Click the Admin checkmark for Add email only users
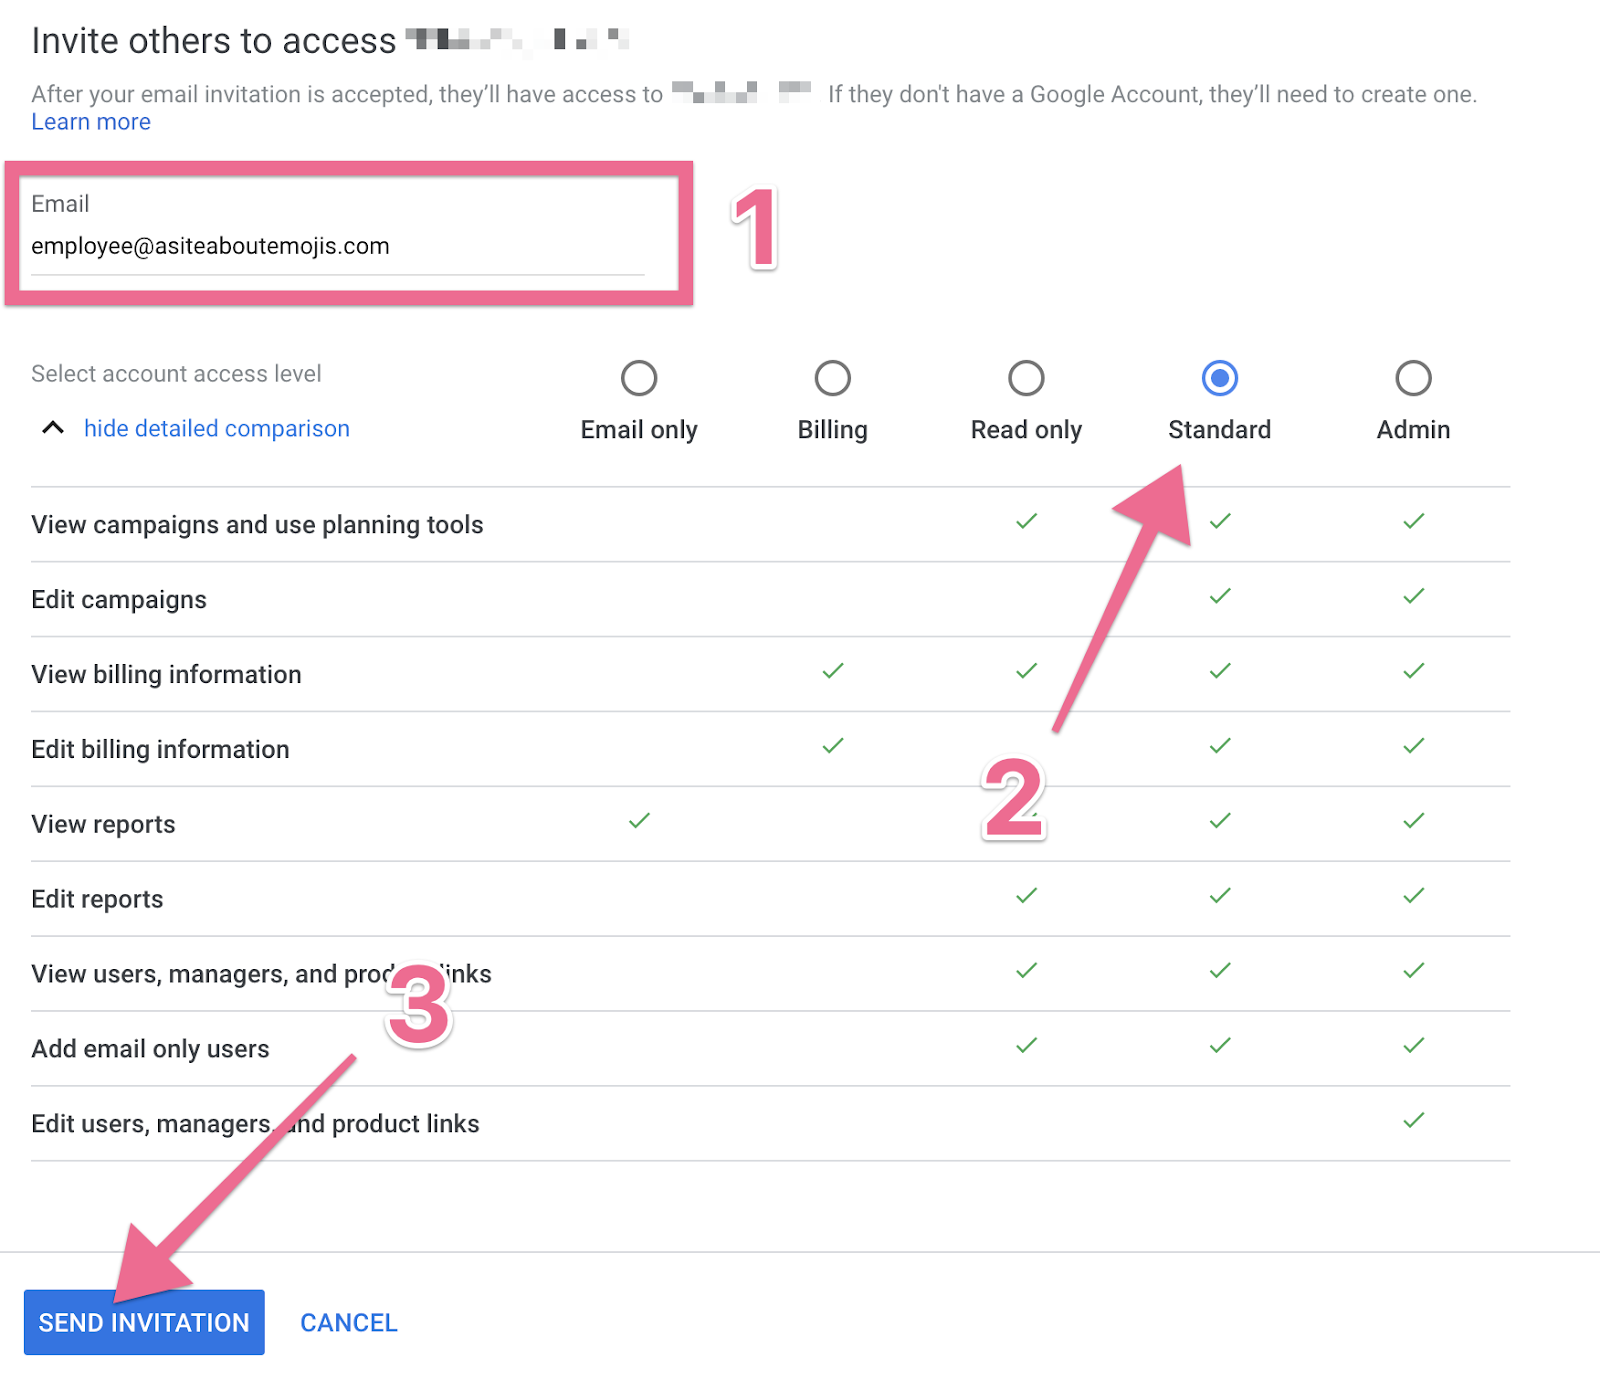 (1413, 1046)
